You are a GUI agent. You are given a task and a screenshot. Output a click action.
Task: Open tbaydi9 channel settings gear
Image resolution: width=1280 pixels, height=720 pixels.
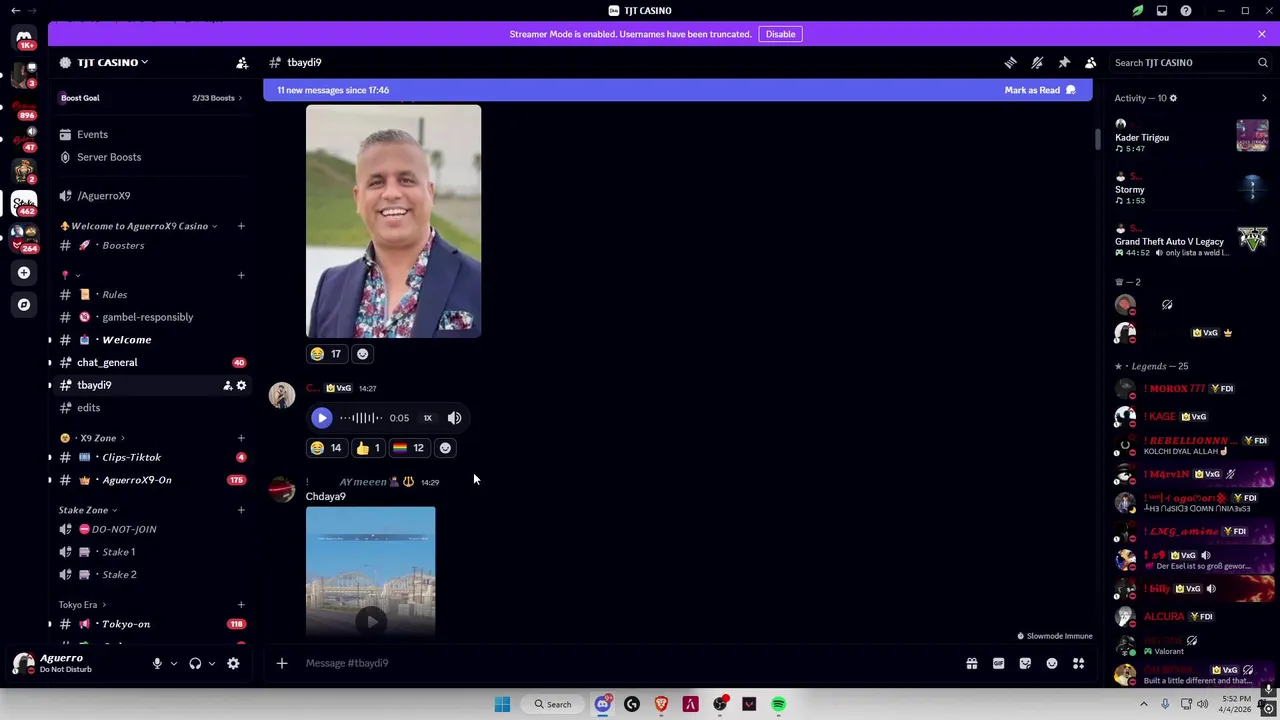coord(241,385)
